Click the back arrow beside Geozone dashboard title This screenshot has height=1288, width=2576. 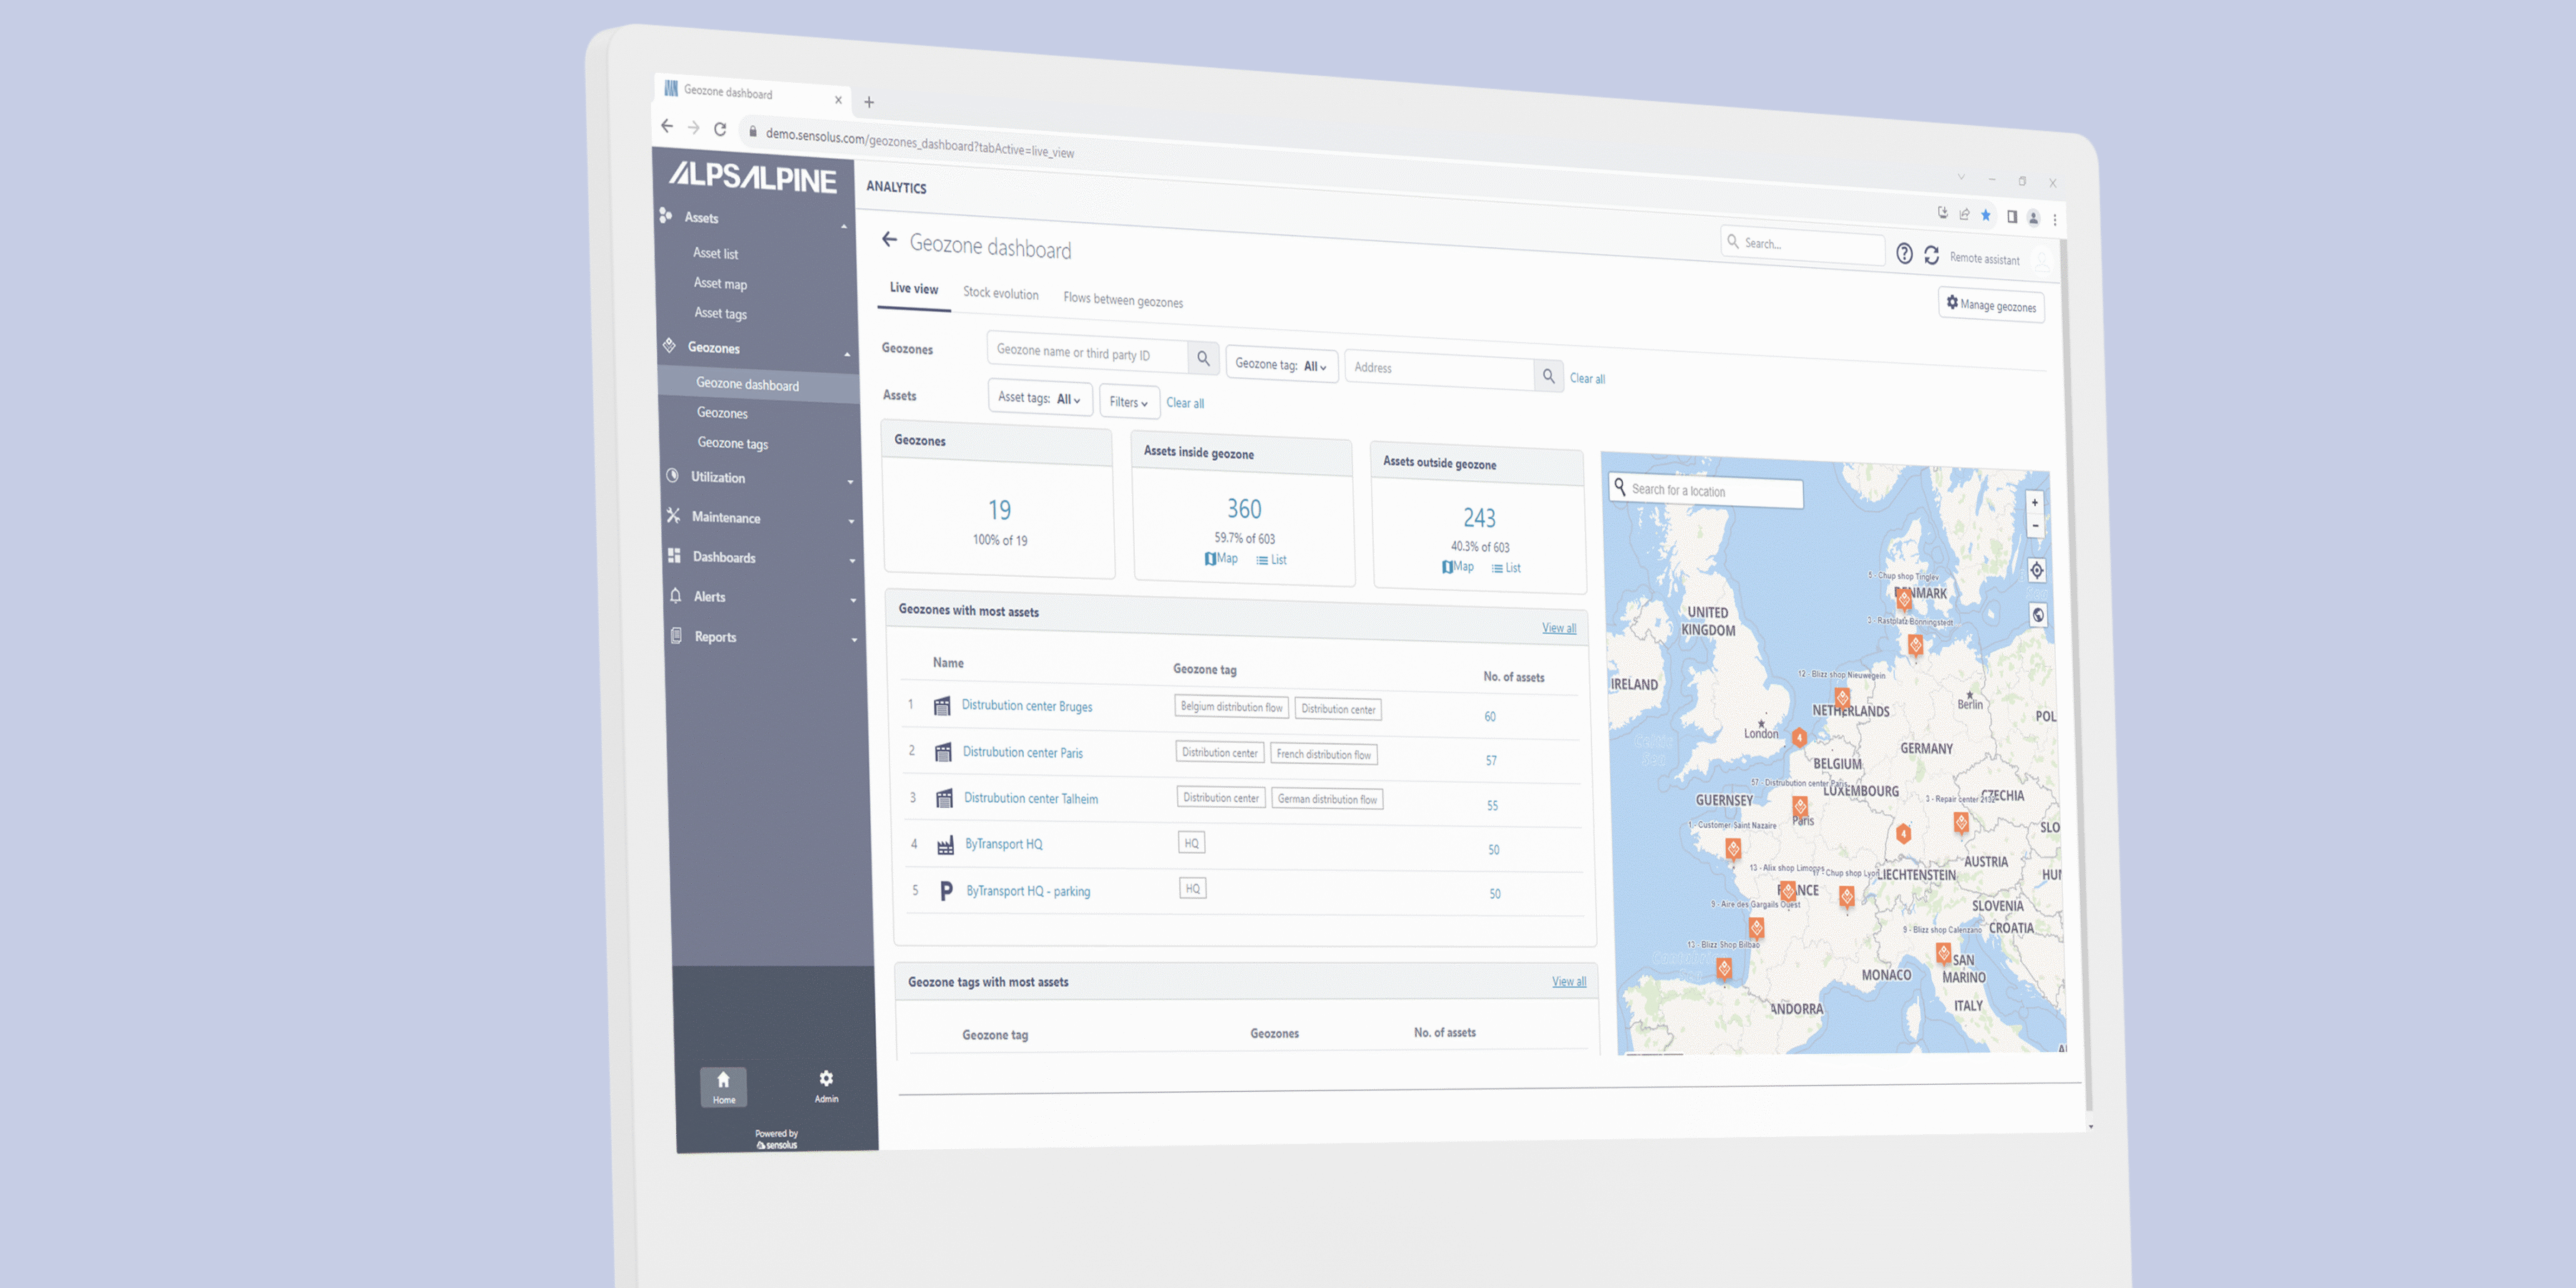(889, 240)
